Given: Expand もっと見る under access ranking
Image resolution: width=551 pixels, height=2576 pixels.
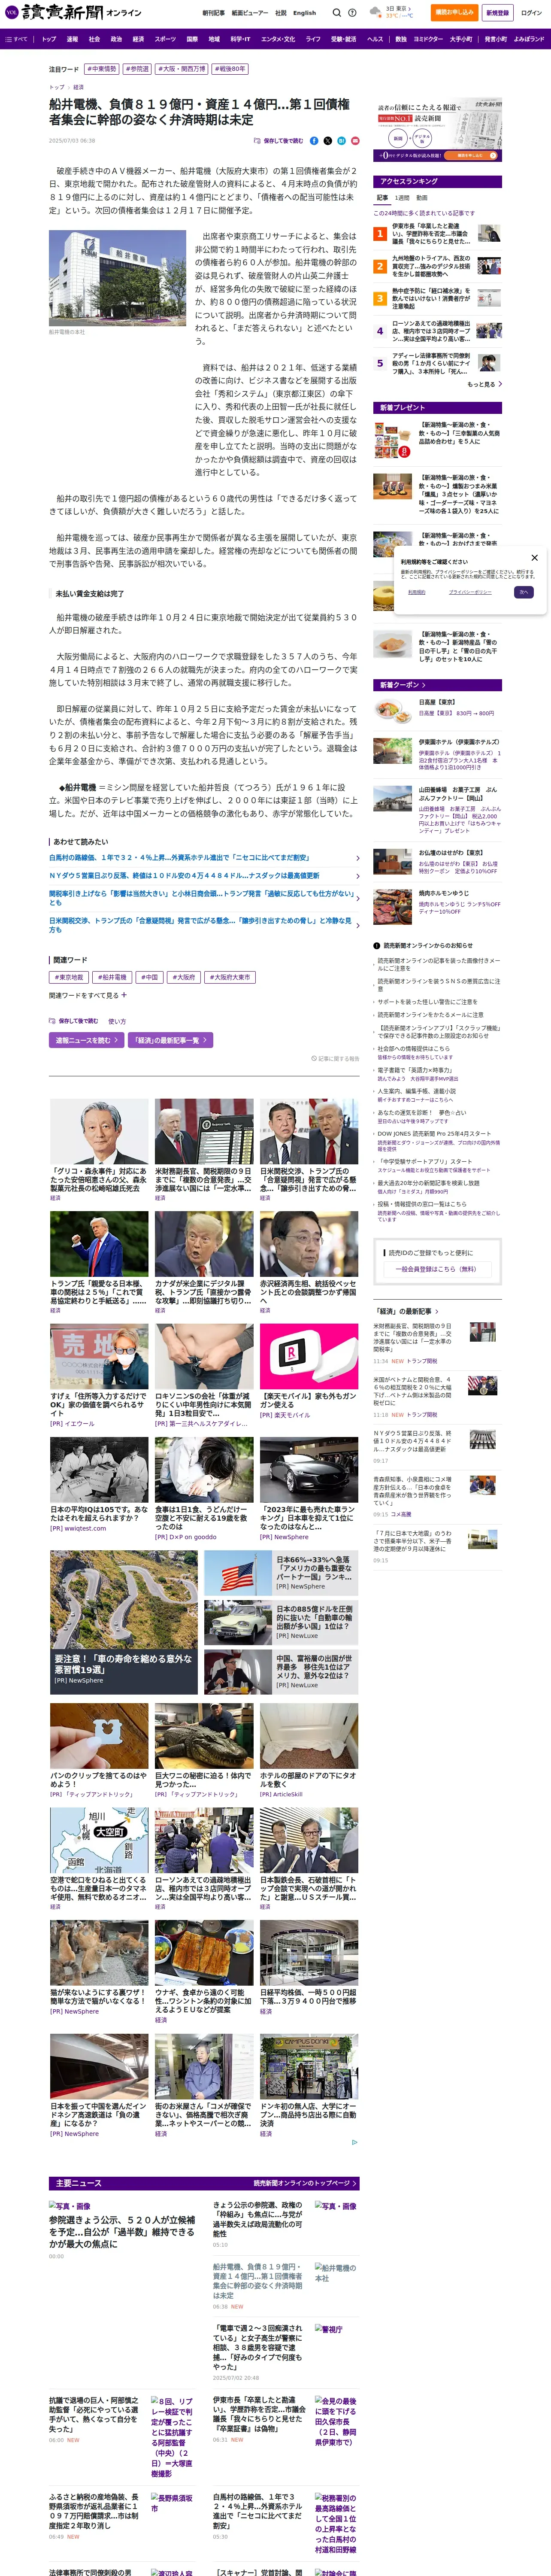Looking at the screenshot, I should [484, 384].
